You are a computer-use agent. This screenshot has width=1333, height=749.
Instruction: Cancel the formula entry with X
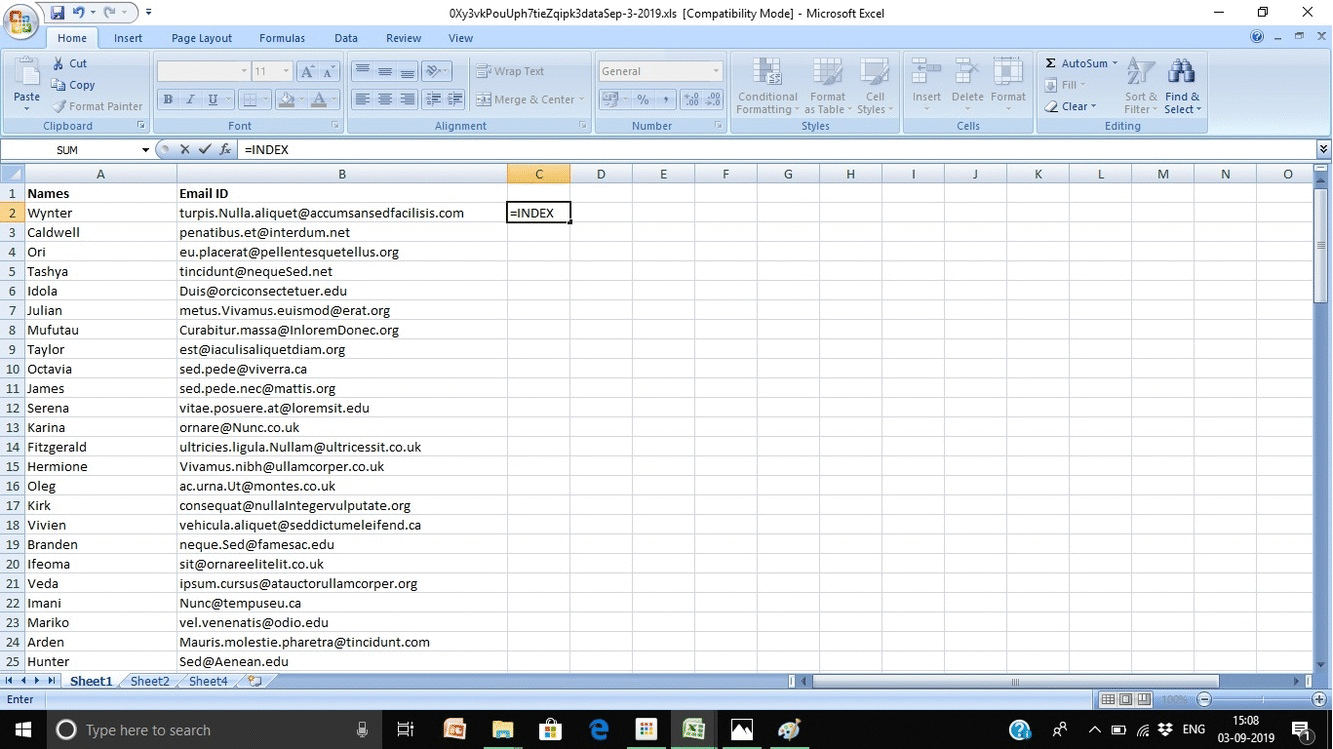point(184,149)
